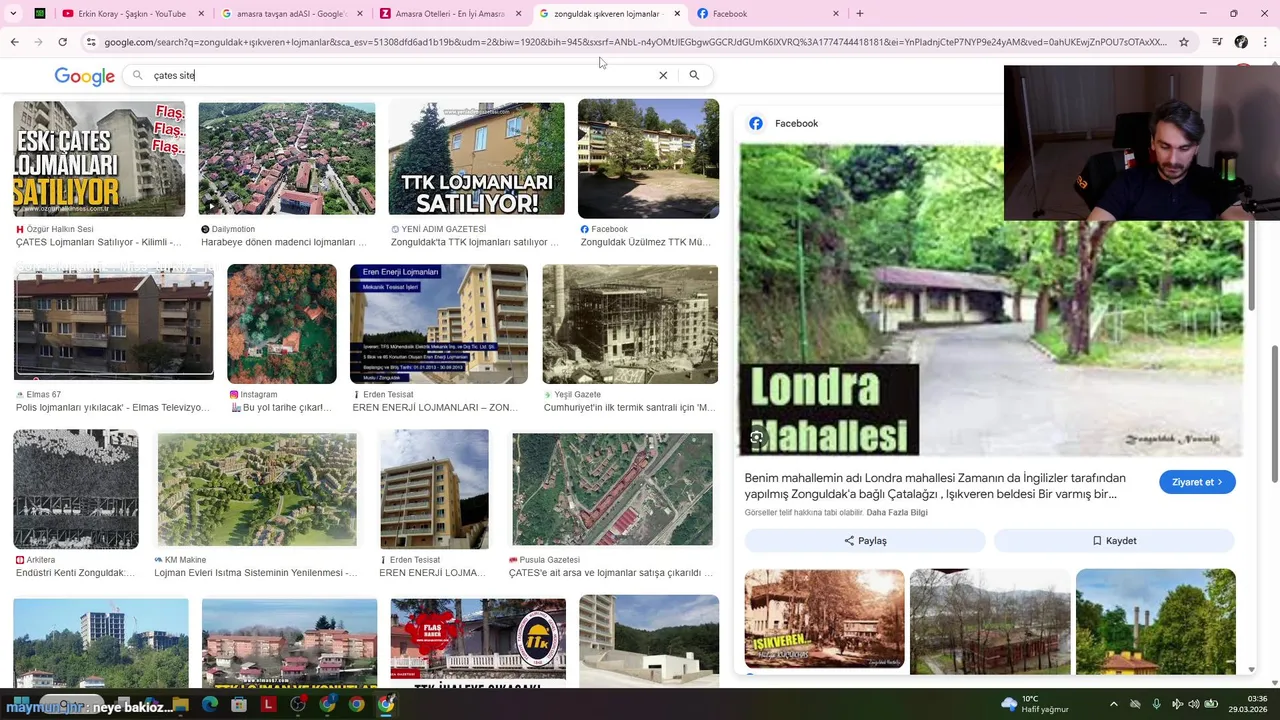This screenshot has width=1280, height=720.
Task: Switch to the Erkin Koray - Şaşkın YouTube tab
Action: tap(133, 14)
